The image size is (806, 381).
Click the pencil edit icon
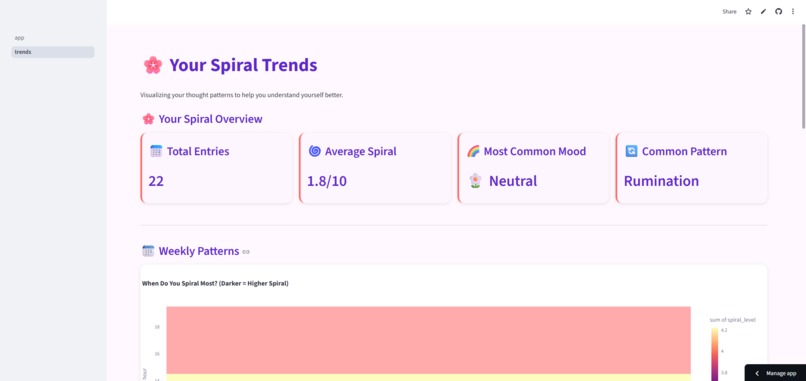click(x=763, y=11)
